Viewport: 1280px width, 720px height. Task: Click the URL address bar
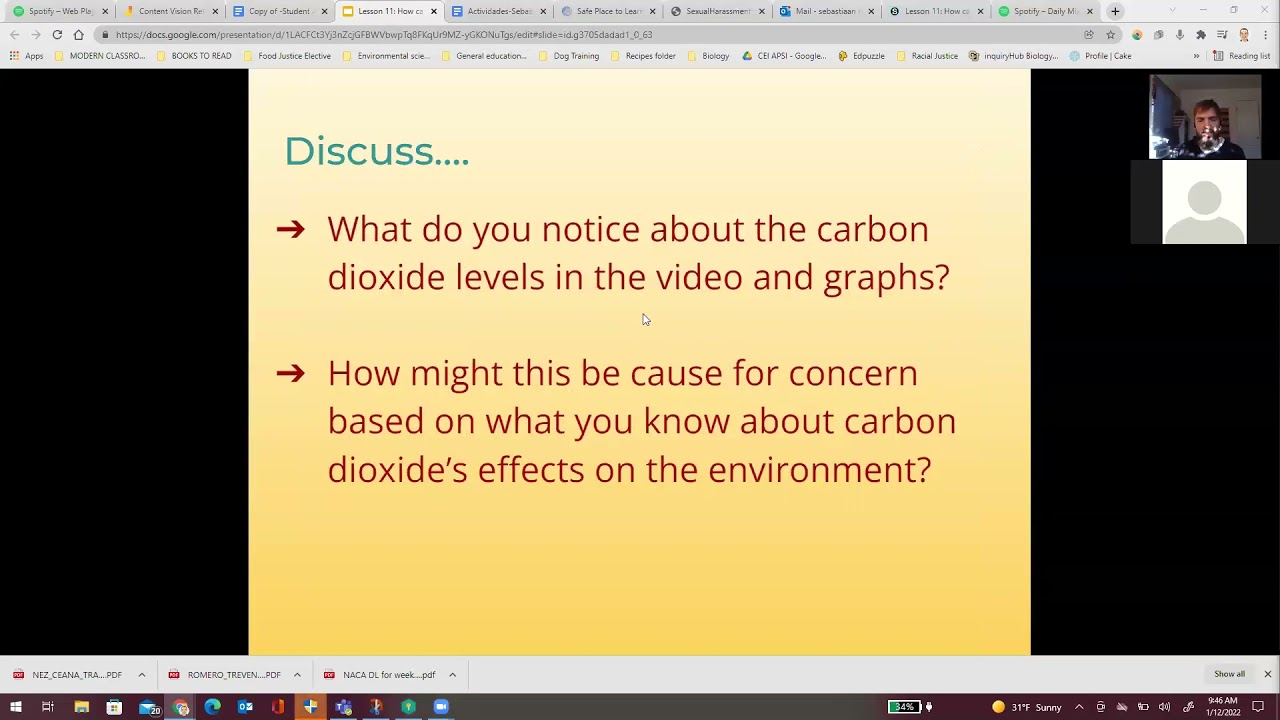[x=590, y=34]
